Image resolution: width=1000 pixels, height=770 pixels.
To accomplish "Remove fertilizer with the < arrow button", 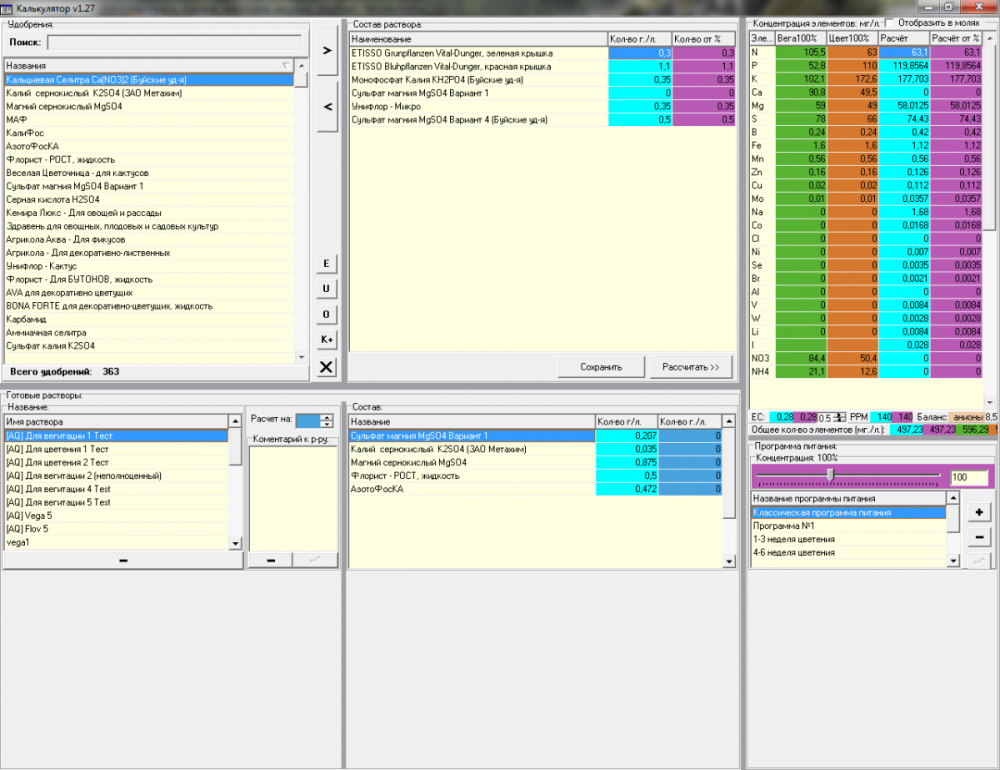I will tap(327, 107).
